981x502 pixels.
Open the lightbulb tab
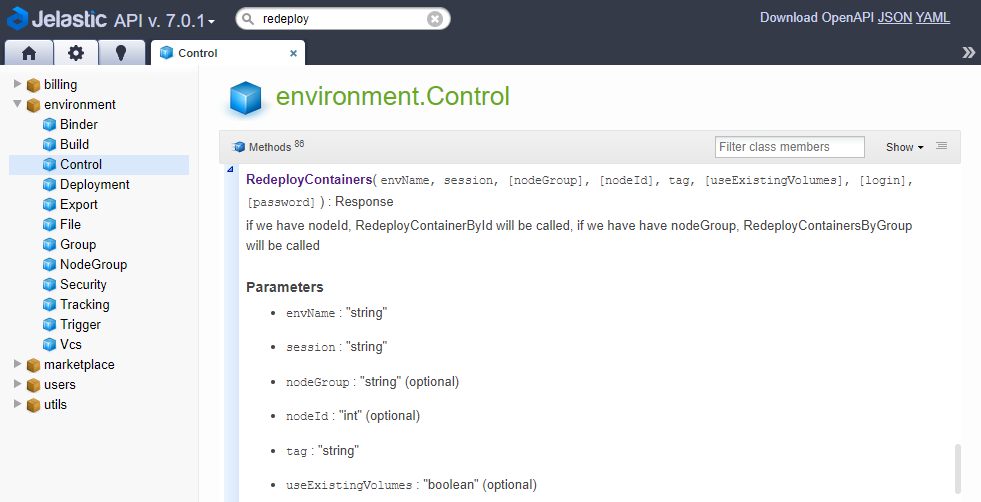pos(121,53)
